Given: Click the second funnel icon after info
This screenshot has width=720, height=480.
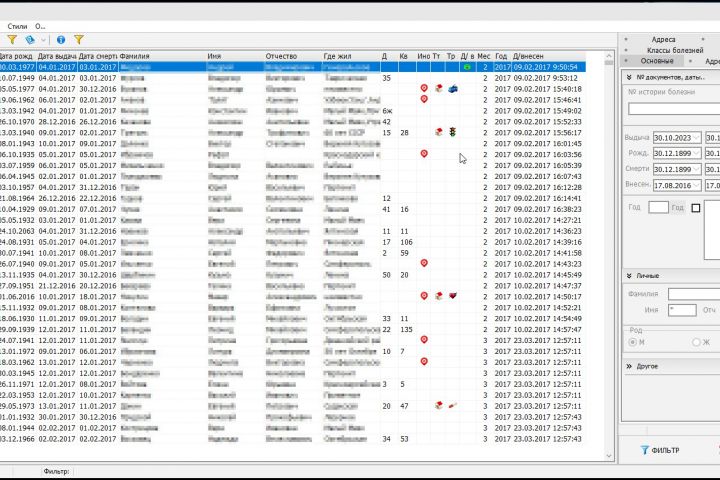Looking at the screenshot, I should tap(79, 40).
